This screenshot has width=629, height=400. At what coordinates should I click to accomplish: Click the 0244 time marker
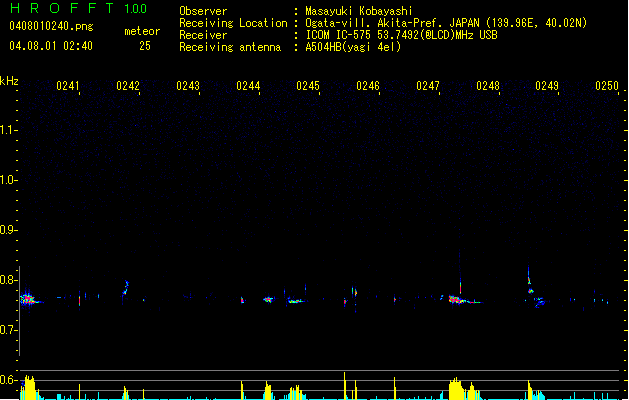[x=248, y=86]
